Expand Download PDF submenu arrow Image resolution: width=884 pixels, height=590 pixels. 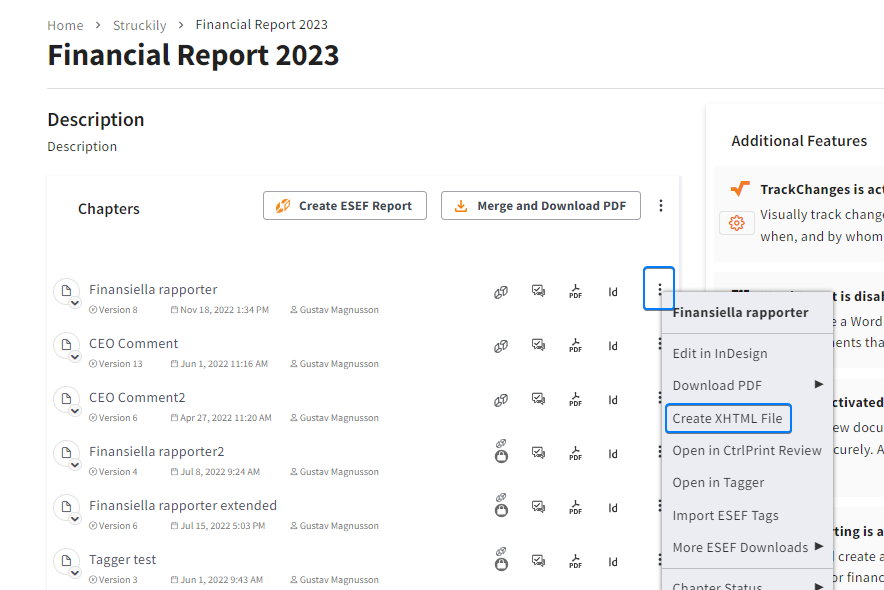click(x=819, y=384)
